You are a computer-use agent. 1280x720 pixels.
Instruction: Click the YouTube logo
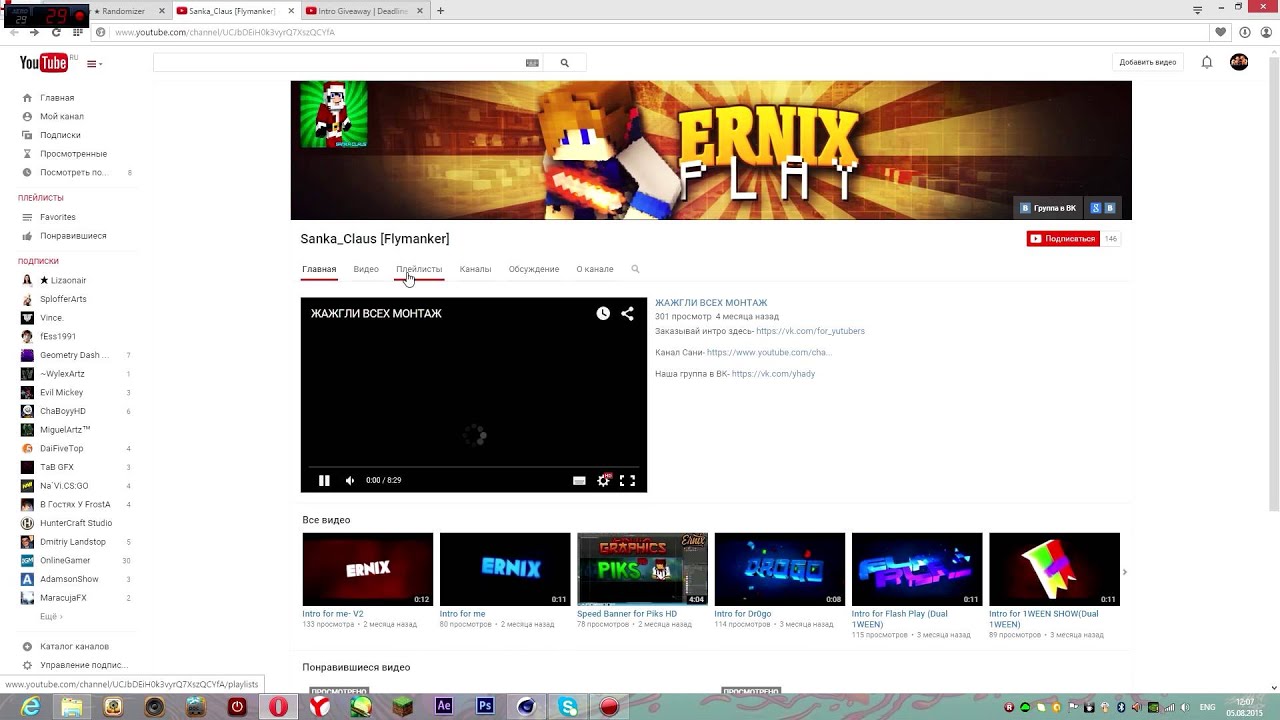point(44,63)
